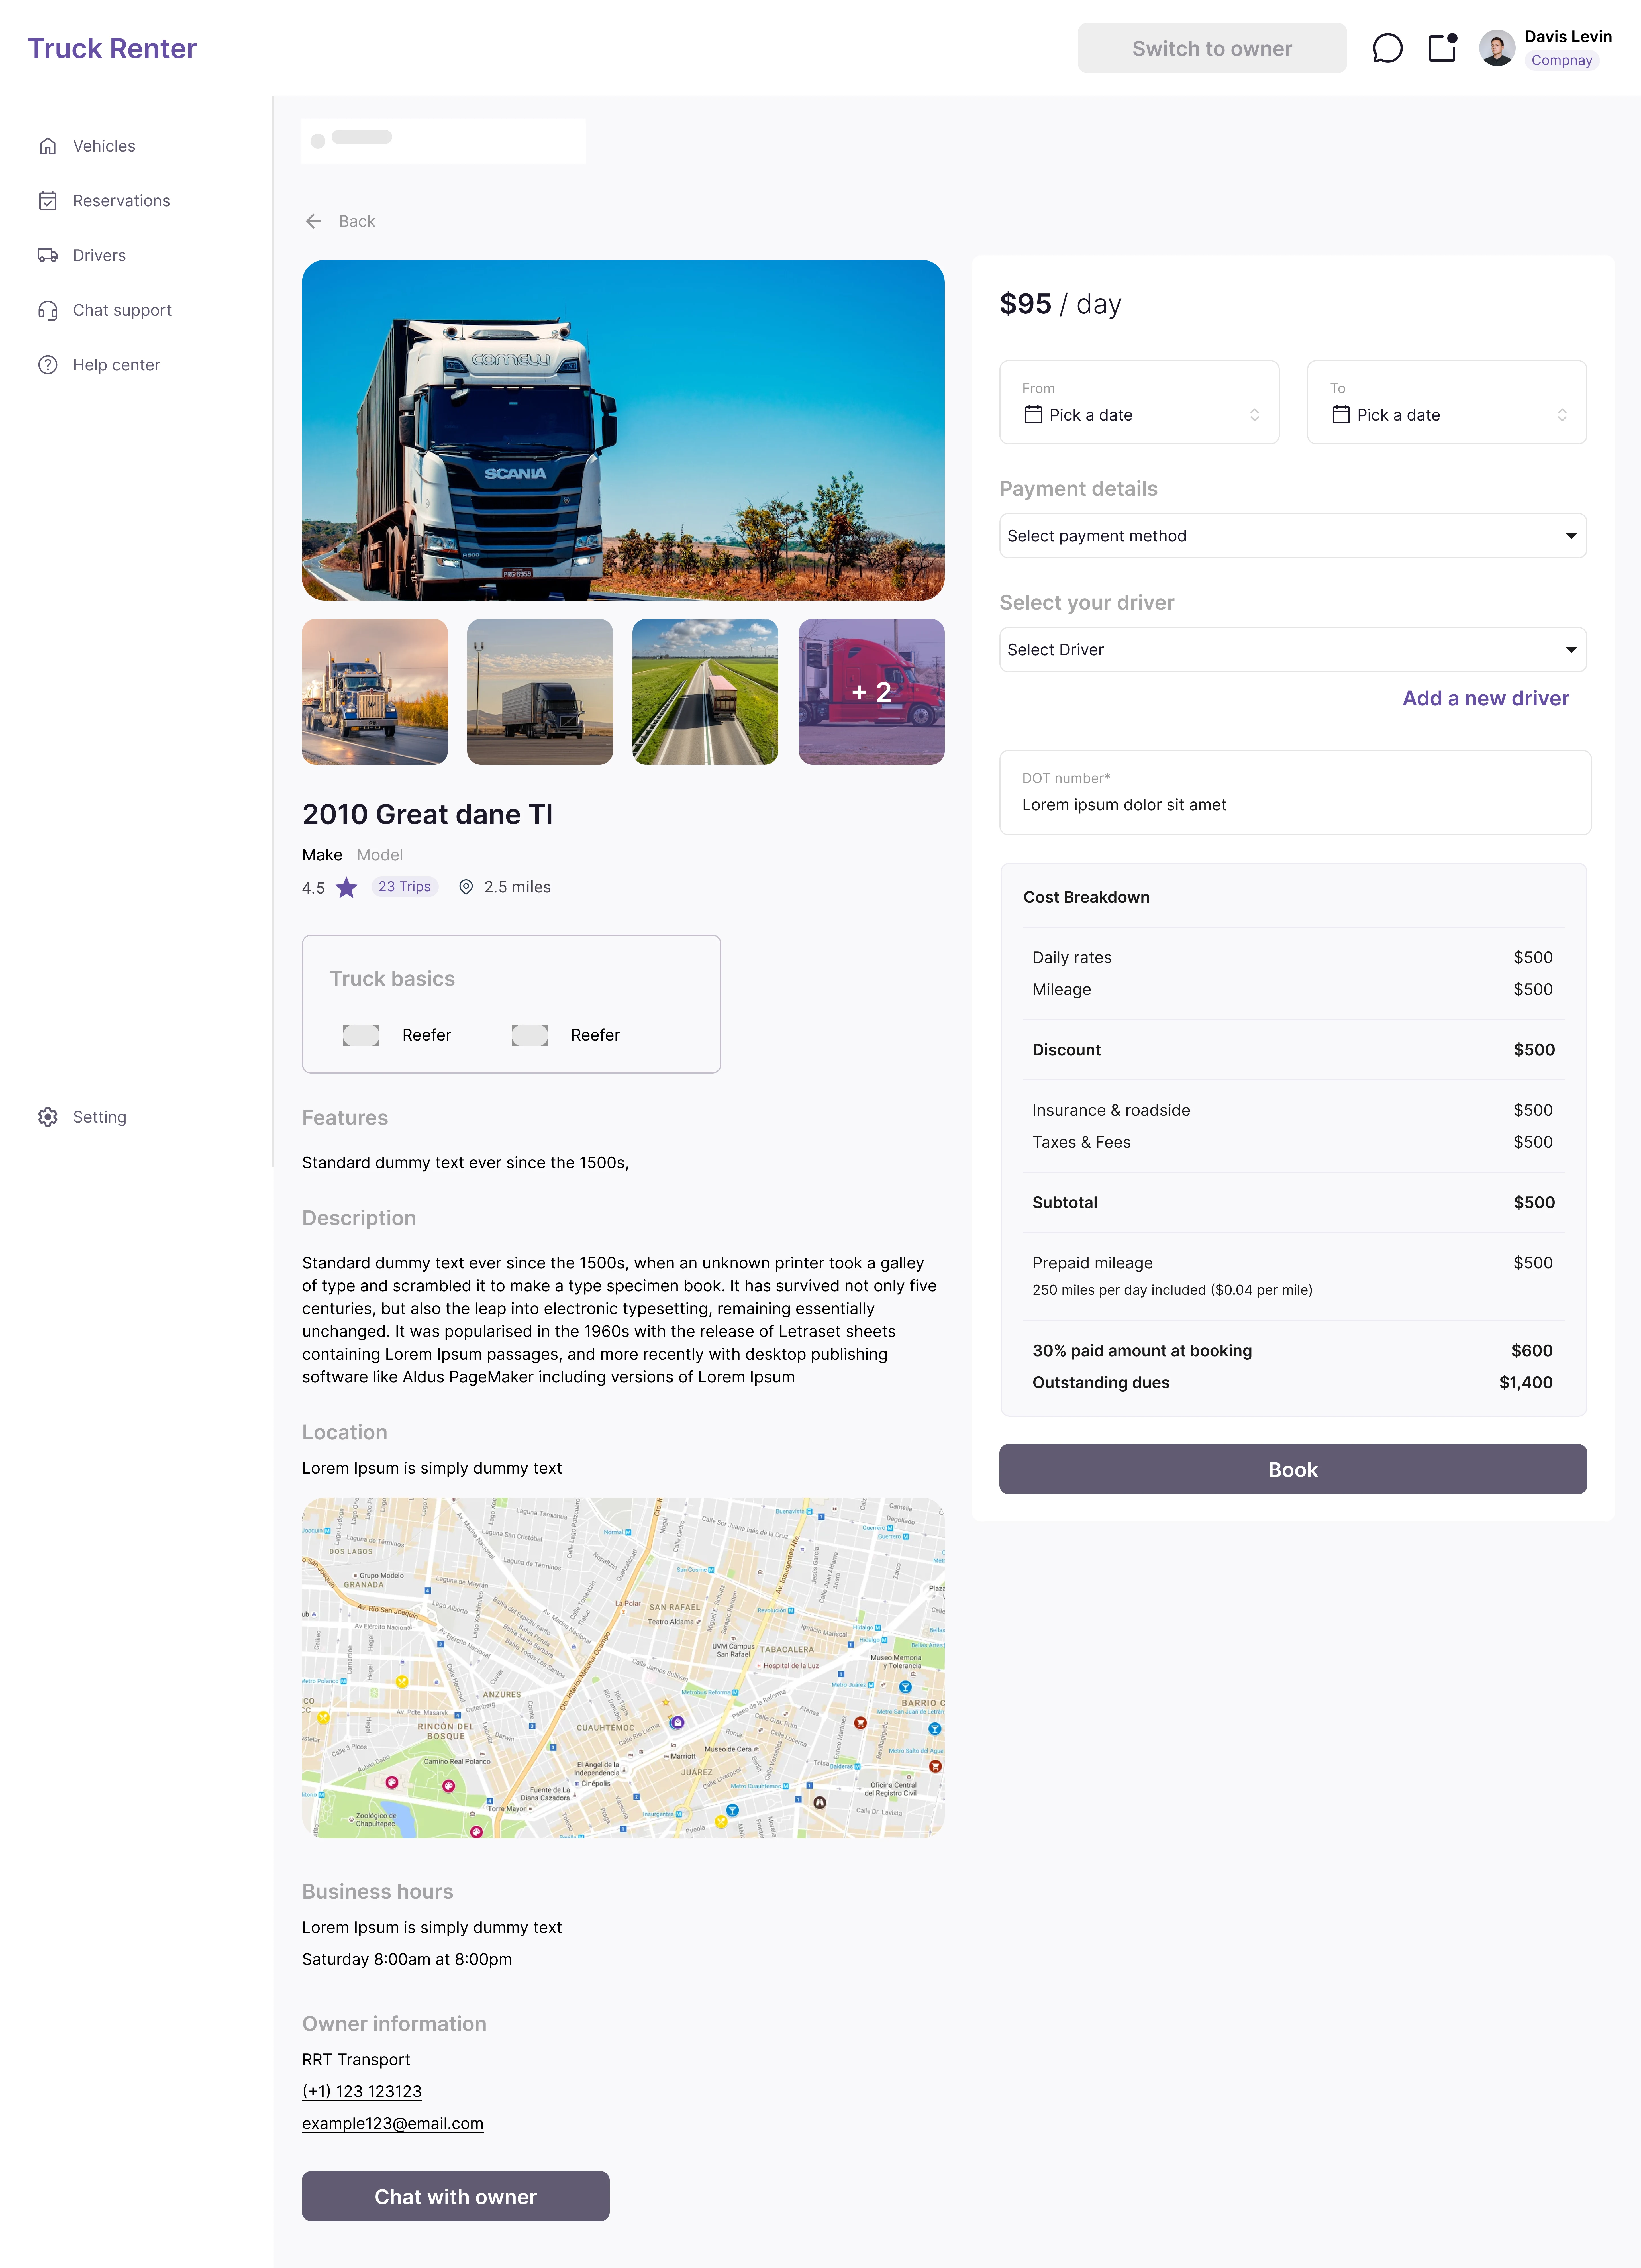Open Drivers from the sidebar

pos(99,256)
